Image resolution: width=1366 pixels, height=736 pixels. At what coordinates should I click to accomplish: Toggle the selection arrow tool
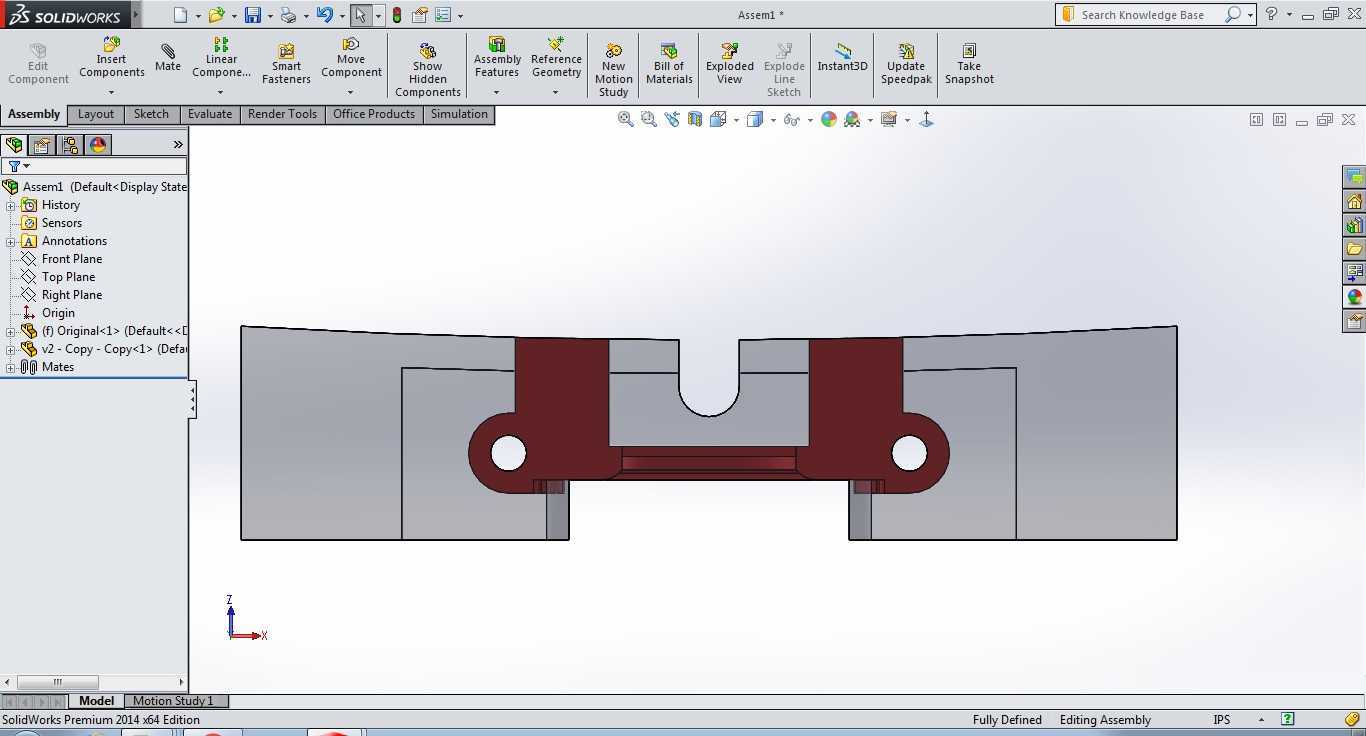coord(360,15)
